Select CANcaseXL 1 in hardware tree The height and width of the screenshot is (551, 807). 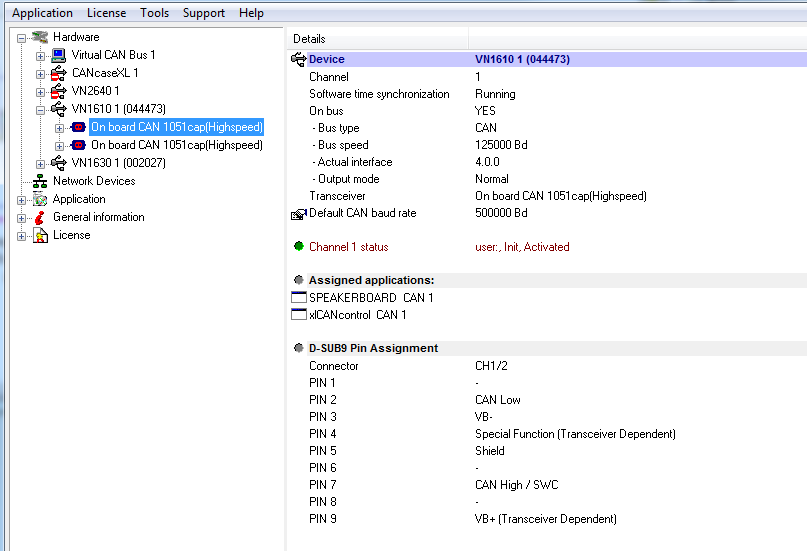tap(105, 73)
